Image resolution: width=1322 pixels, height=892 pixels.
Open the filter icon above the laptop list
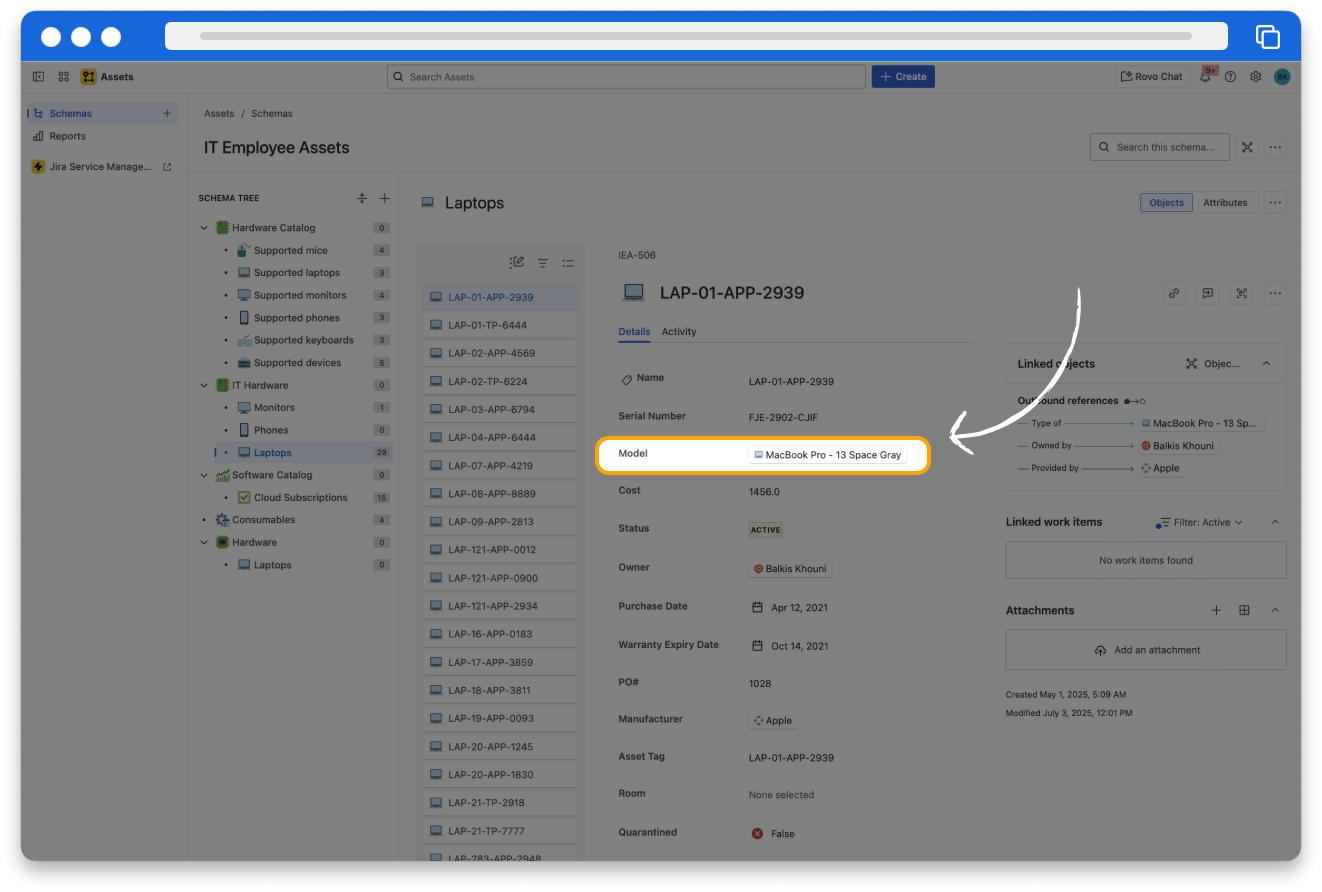(x=542, y=263)
